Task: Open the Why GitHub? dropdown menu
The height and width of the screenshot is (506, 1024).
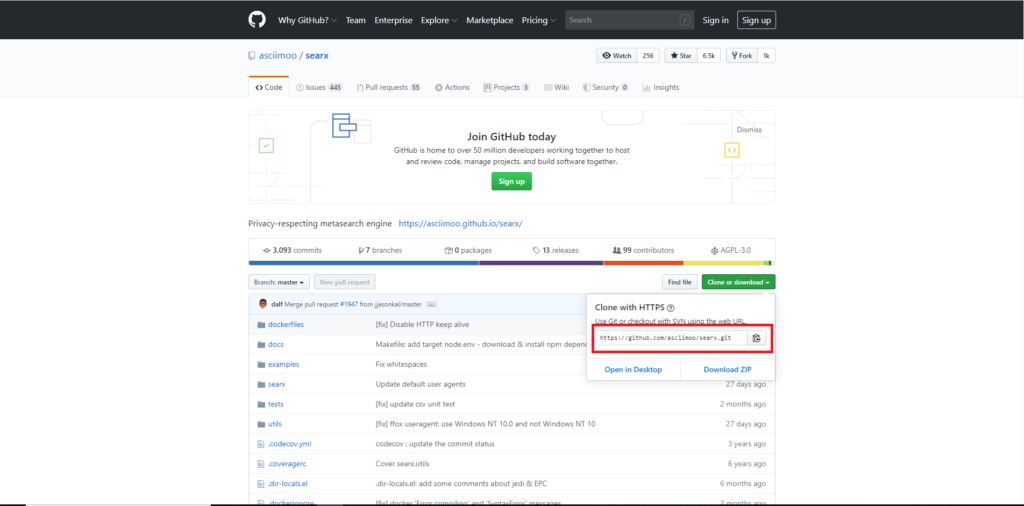Action: coord(307,20)
